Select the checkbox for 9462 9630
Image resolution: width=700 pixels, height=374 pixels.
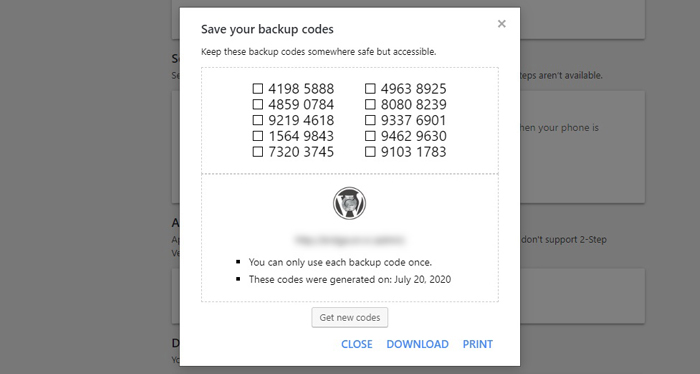click(x=370, y=136)
